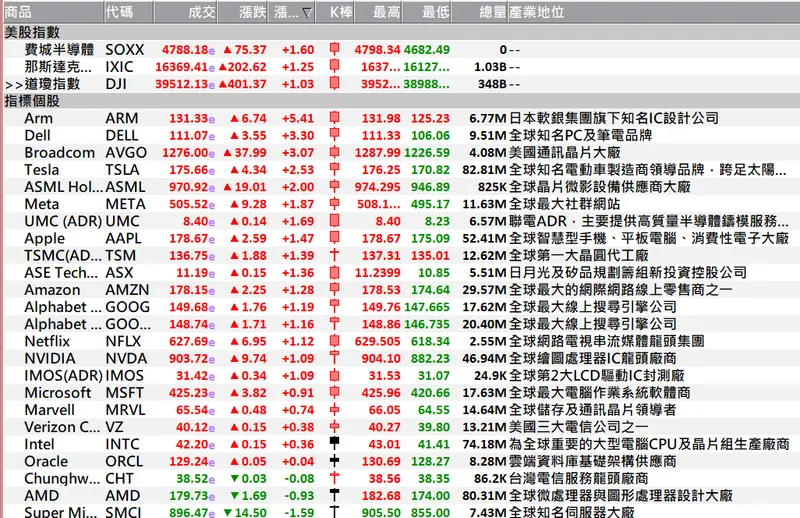Open the GOOG candlestick icon
The height and width of the screenshot is (518, 800).
coord(334,306)
